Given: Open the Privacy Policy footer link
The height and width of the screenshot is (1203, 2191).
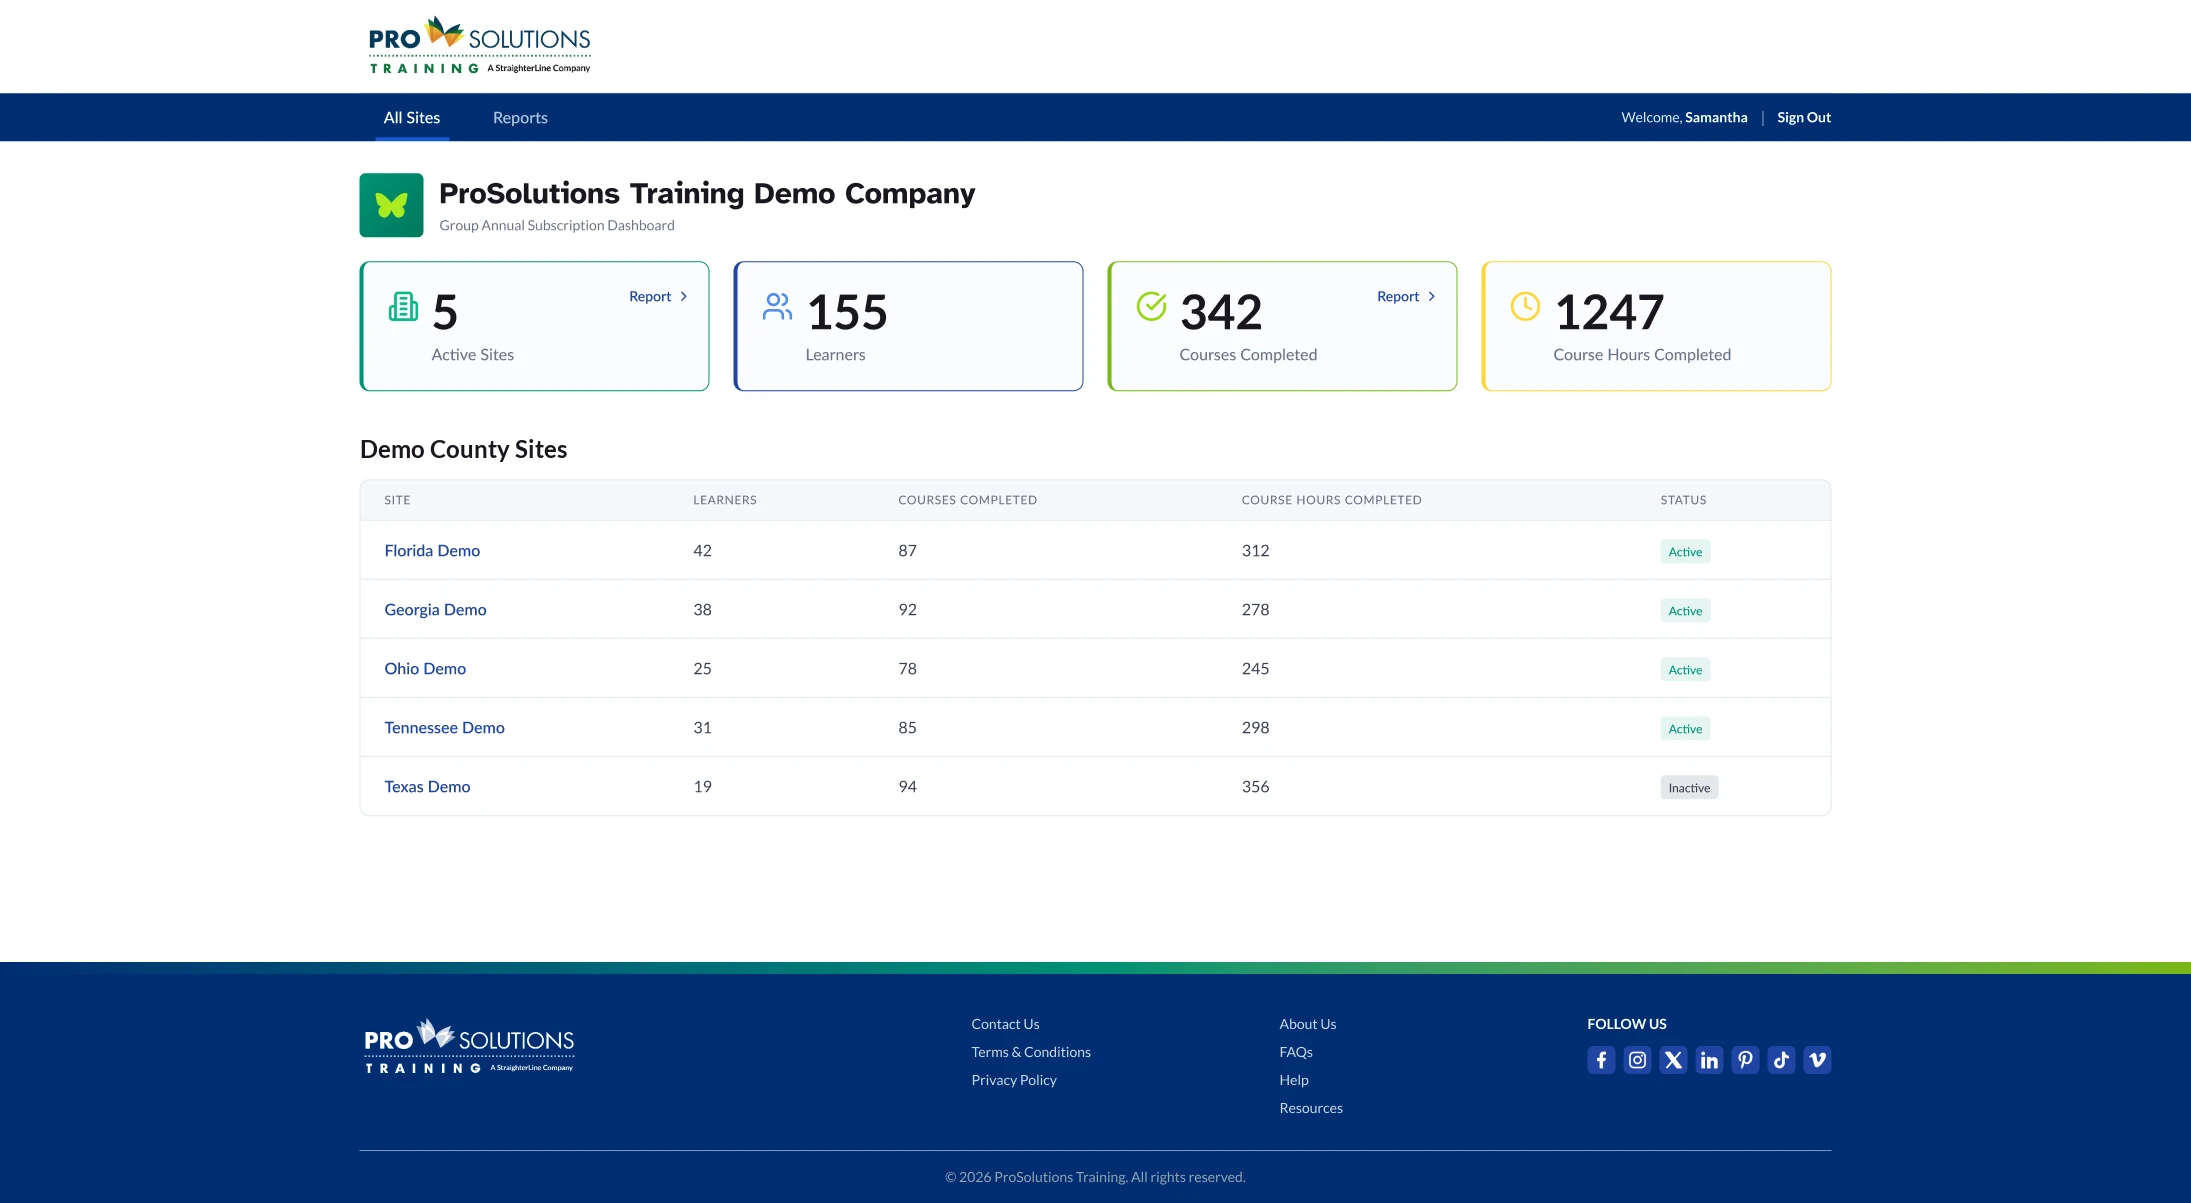Looking at the screenshot, I should (1014, 1080).
